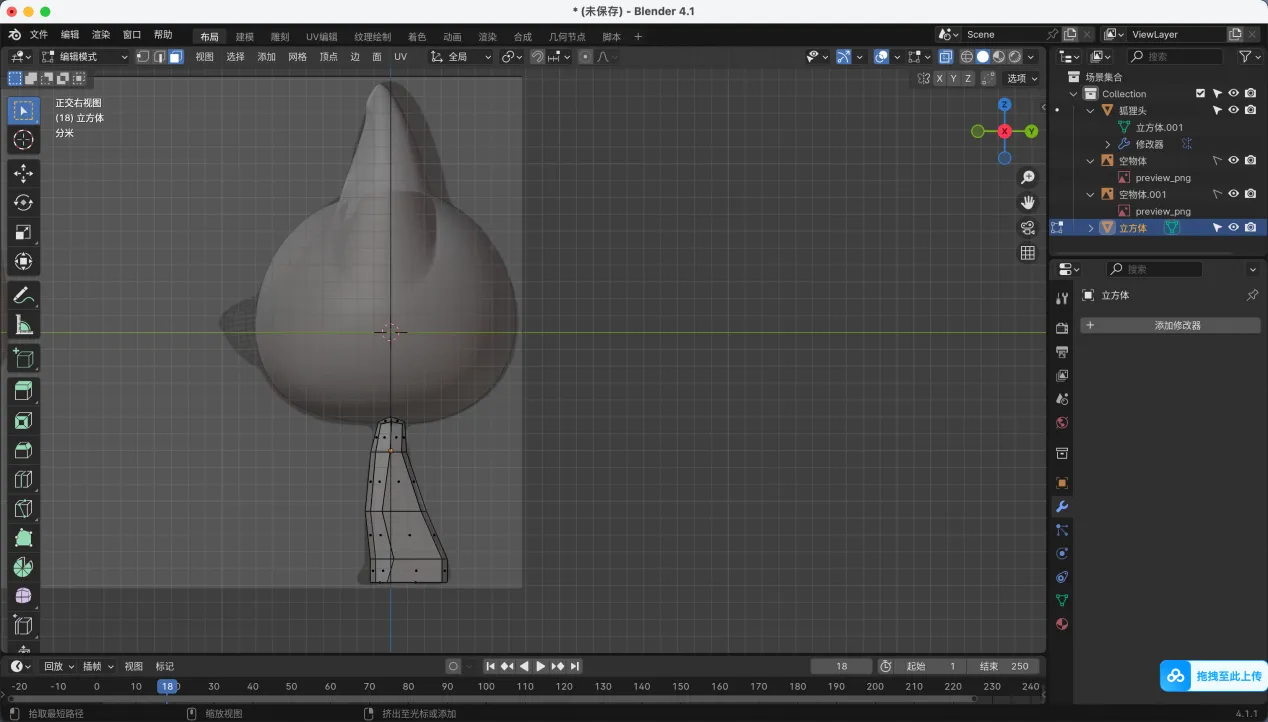Toggle X-ray view in viewport header
This screenshot has width=1268, height=722.
pyautogui.click(x=945, y=57)
